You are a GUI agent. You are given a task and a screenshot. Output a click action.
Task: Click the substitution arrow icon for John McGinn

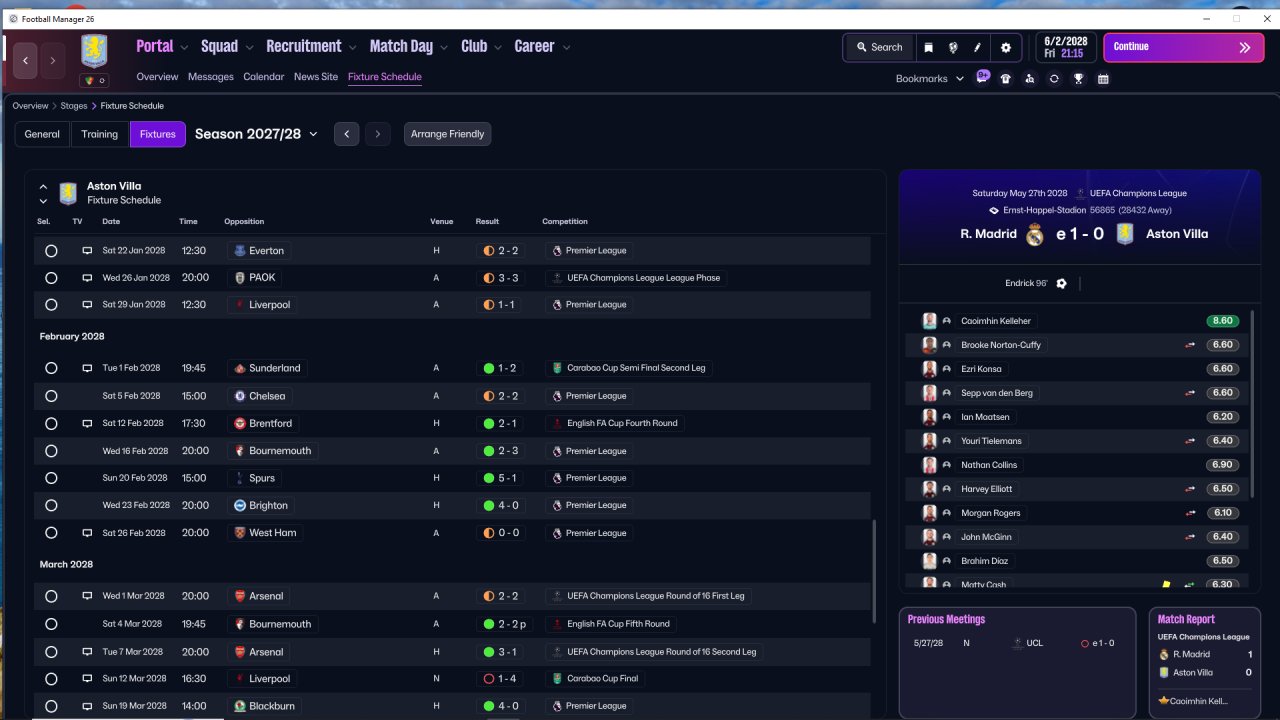[1190, 537]
